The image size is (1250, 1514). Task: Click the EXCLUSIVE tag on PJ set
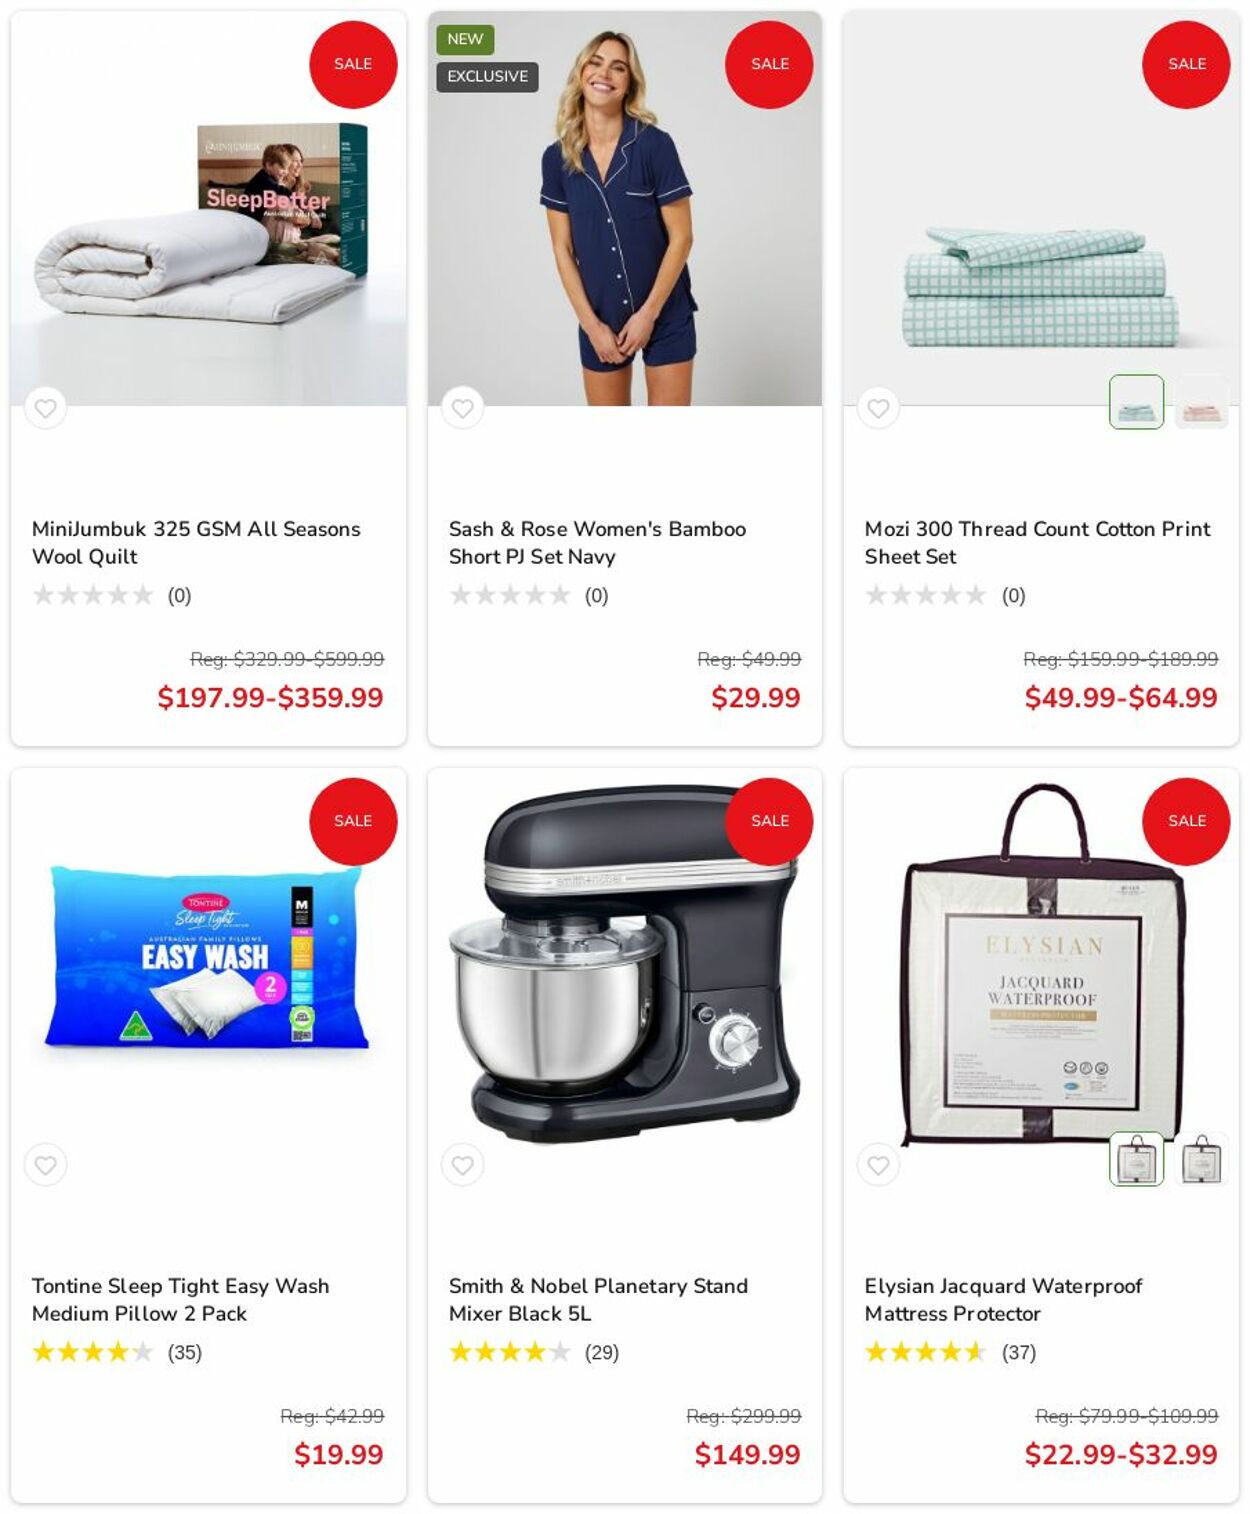click(x=487, y=77)
